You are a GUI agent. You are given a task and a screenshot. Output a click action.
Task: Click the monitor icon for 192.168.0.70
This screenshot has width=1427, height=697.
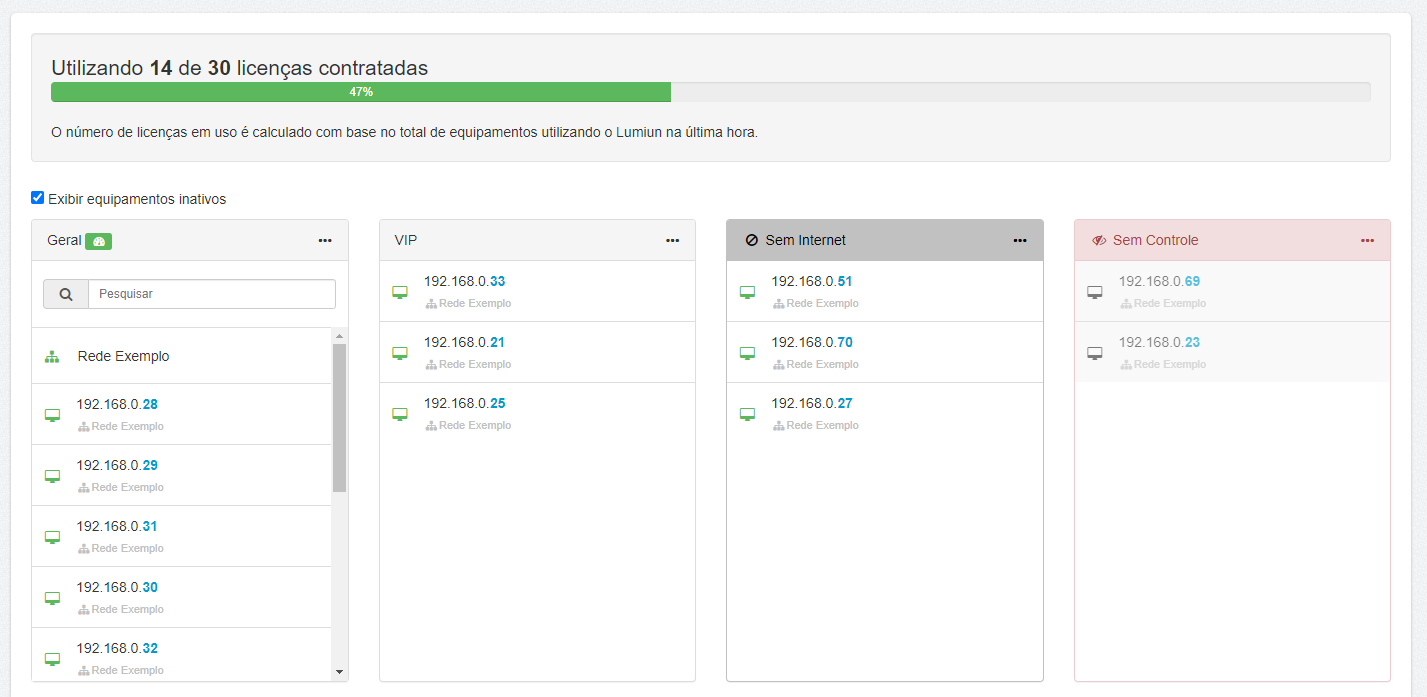[x=747, y=353]
